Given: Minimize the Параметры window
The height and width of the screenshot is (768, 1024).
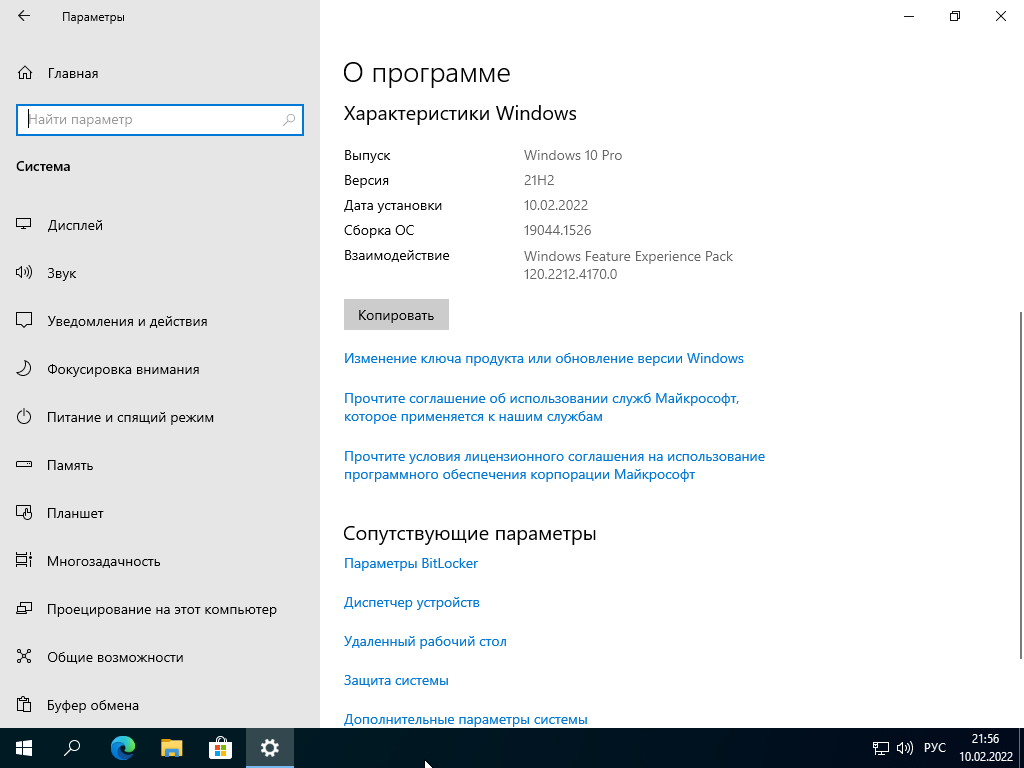Looking at the screenshot, I should coord(909,16).
